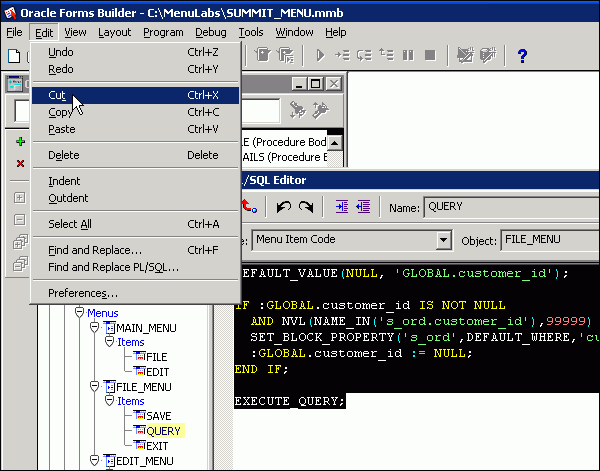Click the blue question mark Help icon
The image size is (600, 471).
click(x=522, y=56)
